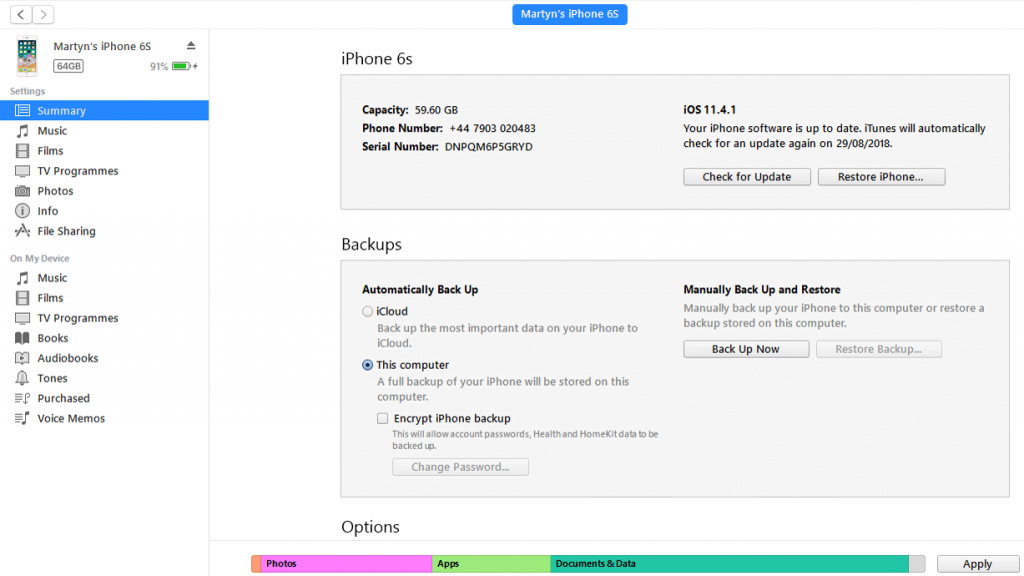
Task: Click the 64GB capacity badge
Action: click(x=69, y=66)
